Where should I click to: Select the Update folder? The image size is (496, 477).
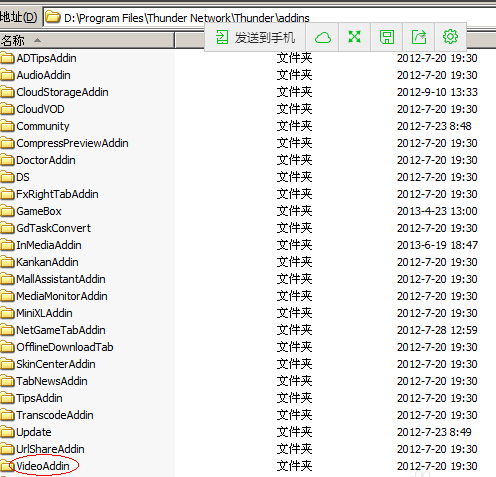34,432
